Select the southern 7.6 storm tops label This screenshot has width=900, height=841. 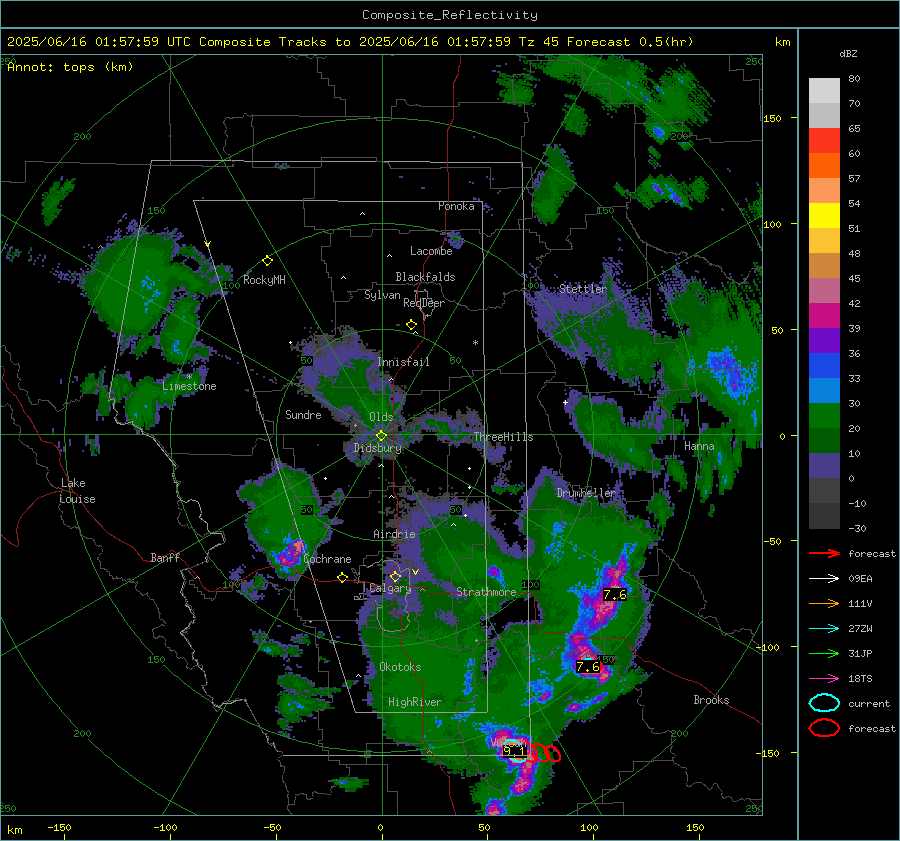[x=587, y=666]
